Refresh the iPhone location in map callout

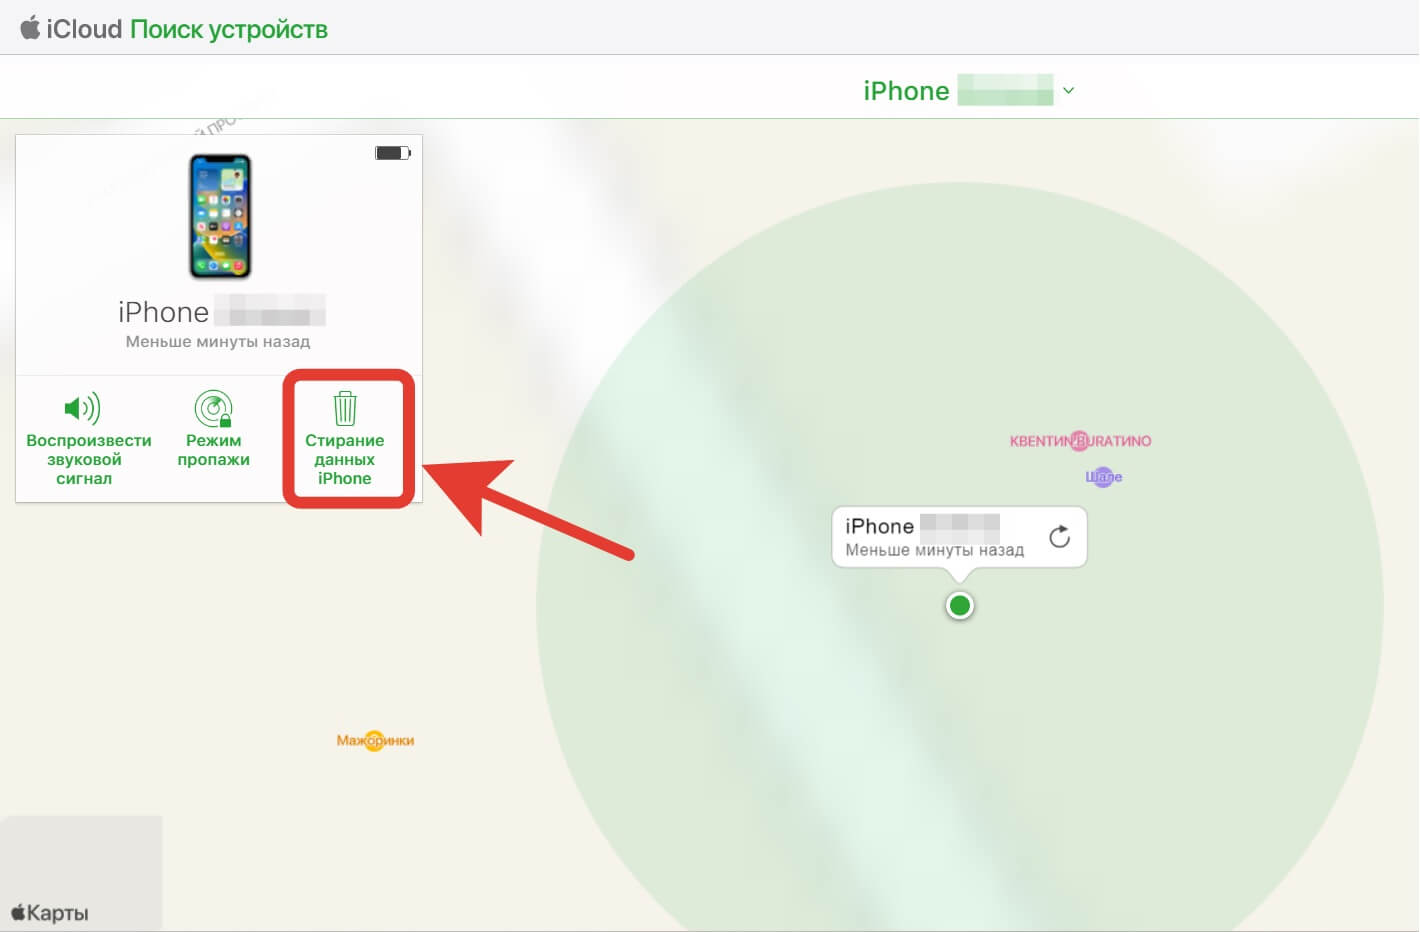coord(1060,537)
